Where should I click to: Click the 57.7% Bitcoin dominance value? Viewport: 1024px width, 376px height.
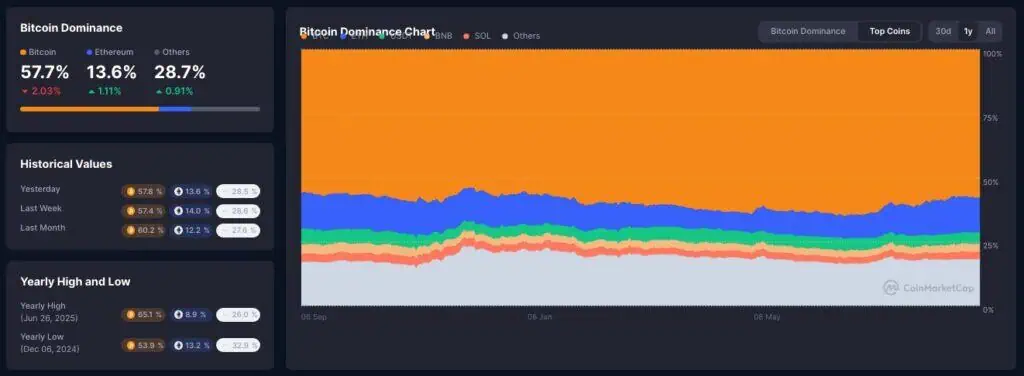(x=44, y=72)
